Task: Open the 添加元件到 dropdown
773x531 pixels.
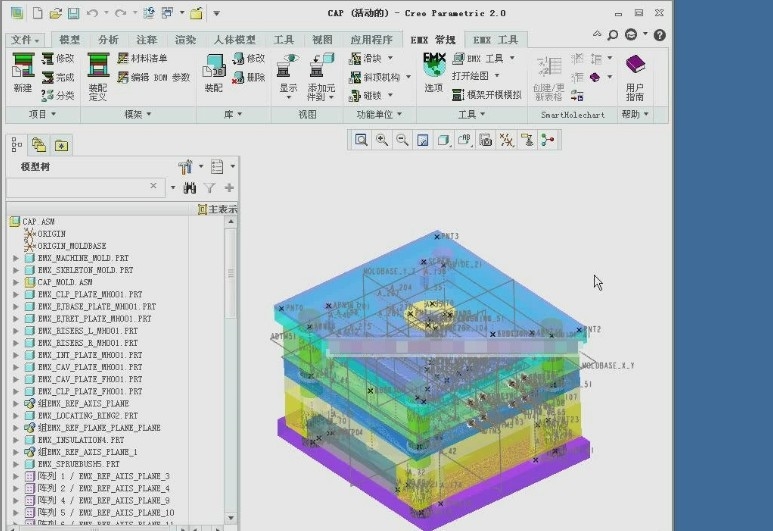Action: [x=321, y=76]
